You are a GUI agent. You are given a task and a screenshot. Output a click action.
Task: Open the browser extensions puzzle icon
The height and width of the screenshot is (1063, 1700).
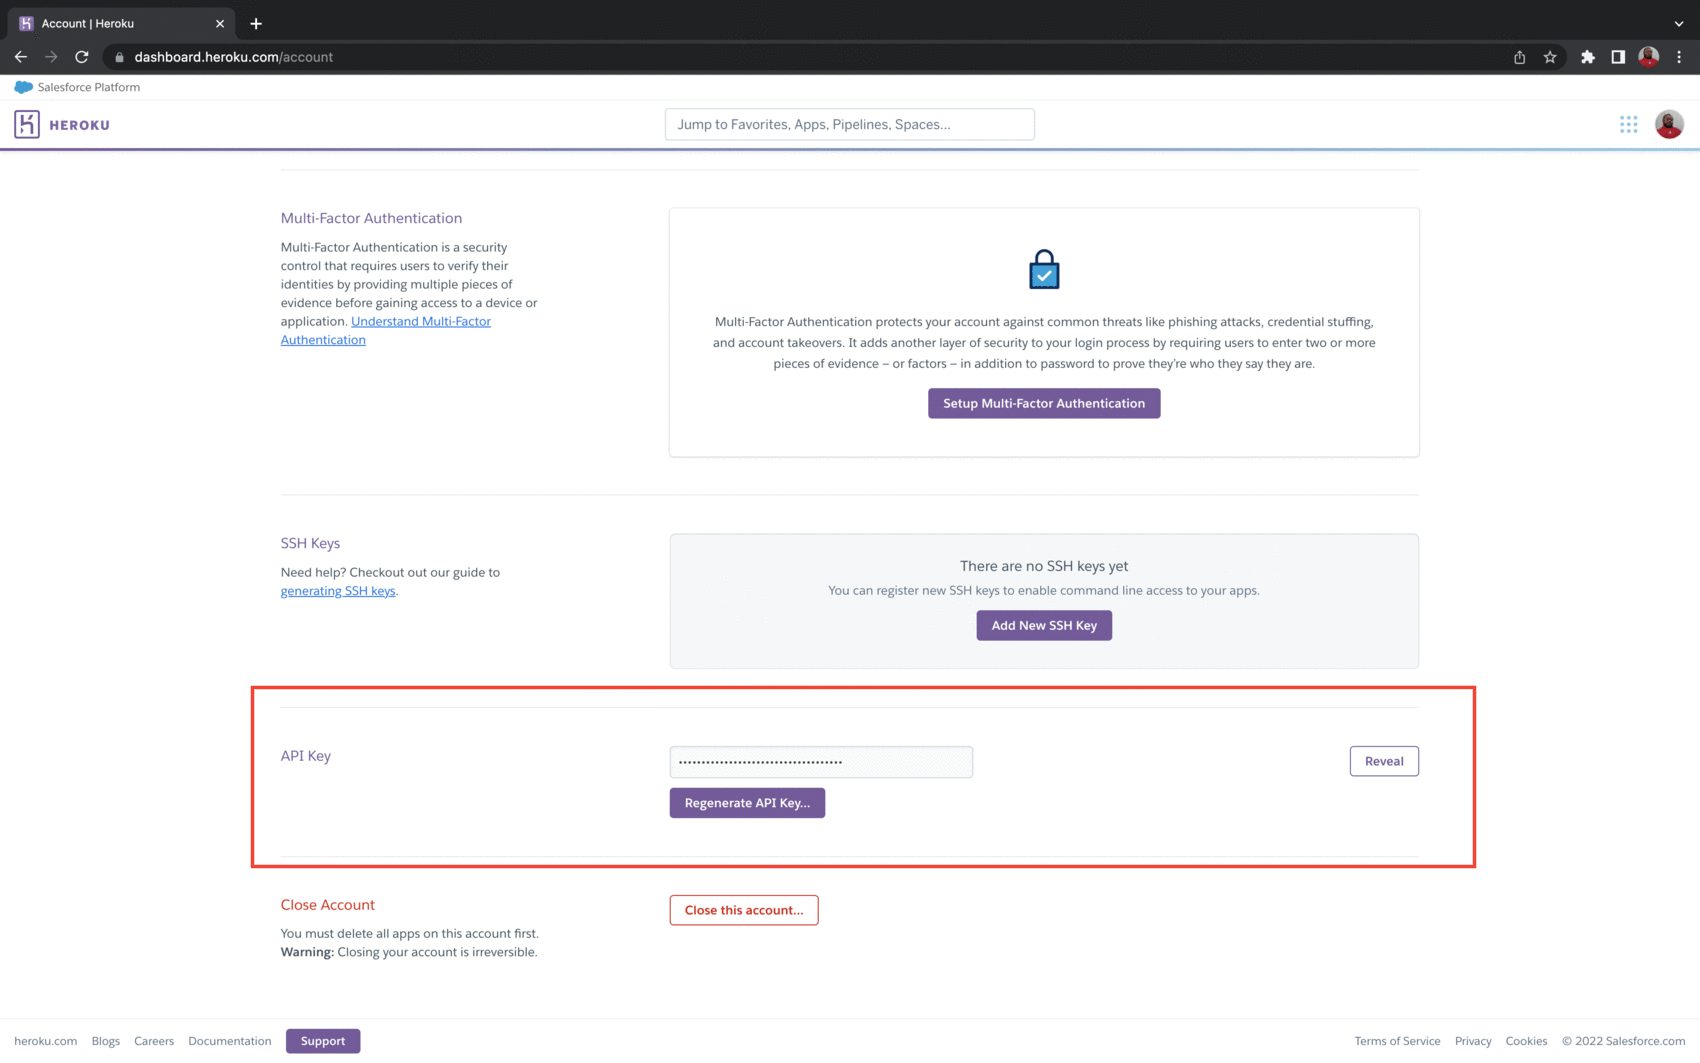click(x=1588, y=57)
